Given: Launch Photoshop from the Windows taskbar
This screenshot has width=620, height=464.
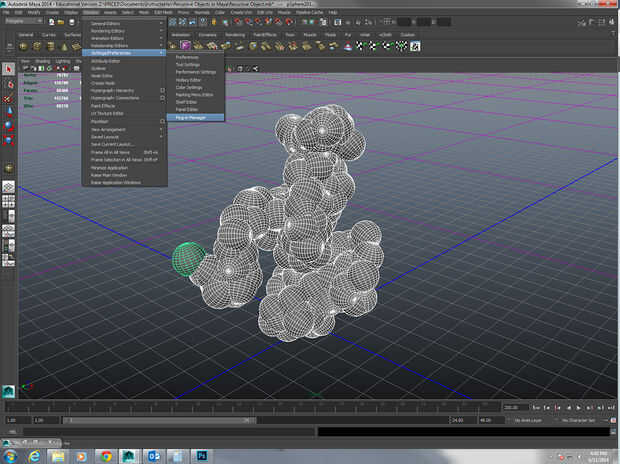Looking at the screenshot, I should [x=200, y=455].
